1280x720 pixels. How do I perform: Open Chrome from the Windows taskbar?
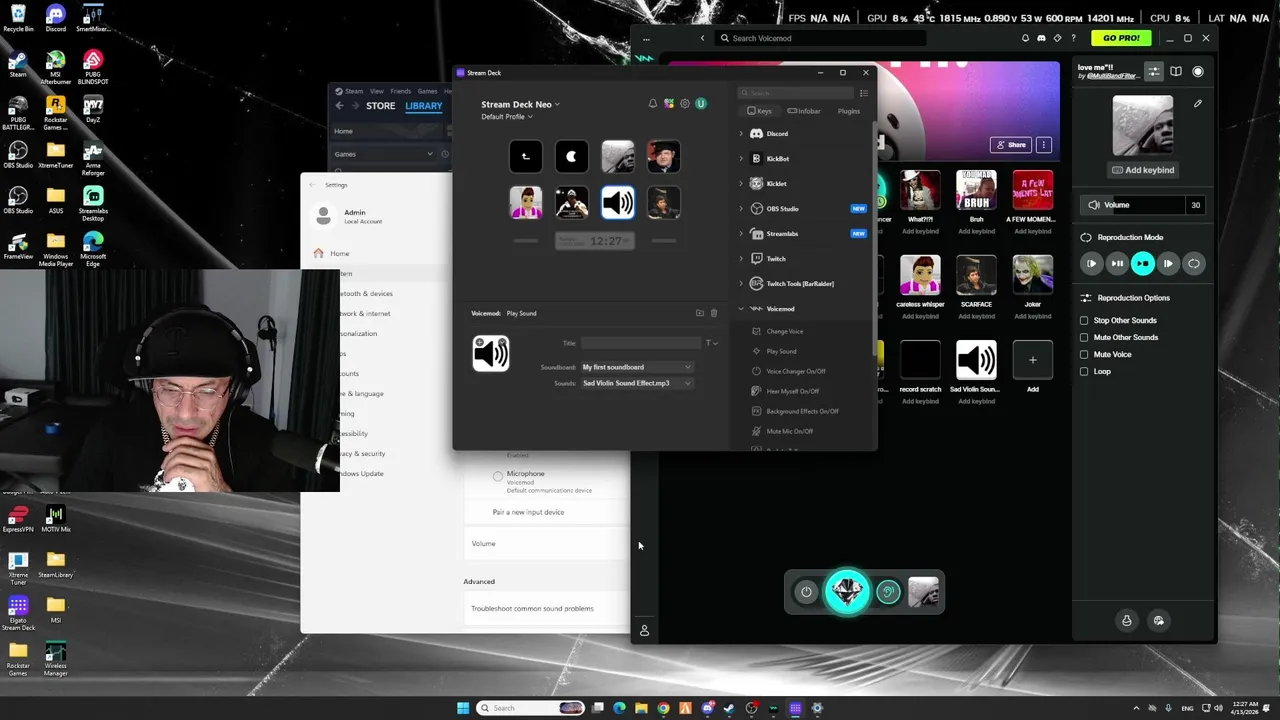tap(663, 708)
